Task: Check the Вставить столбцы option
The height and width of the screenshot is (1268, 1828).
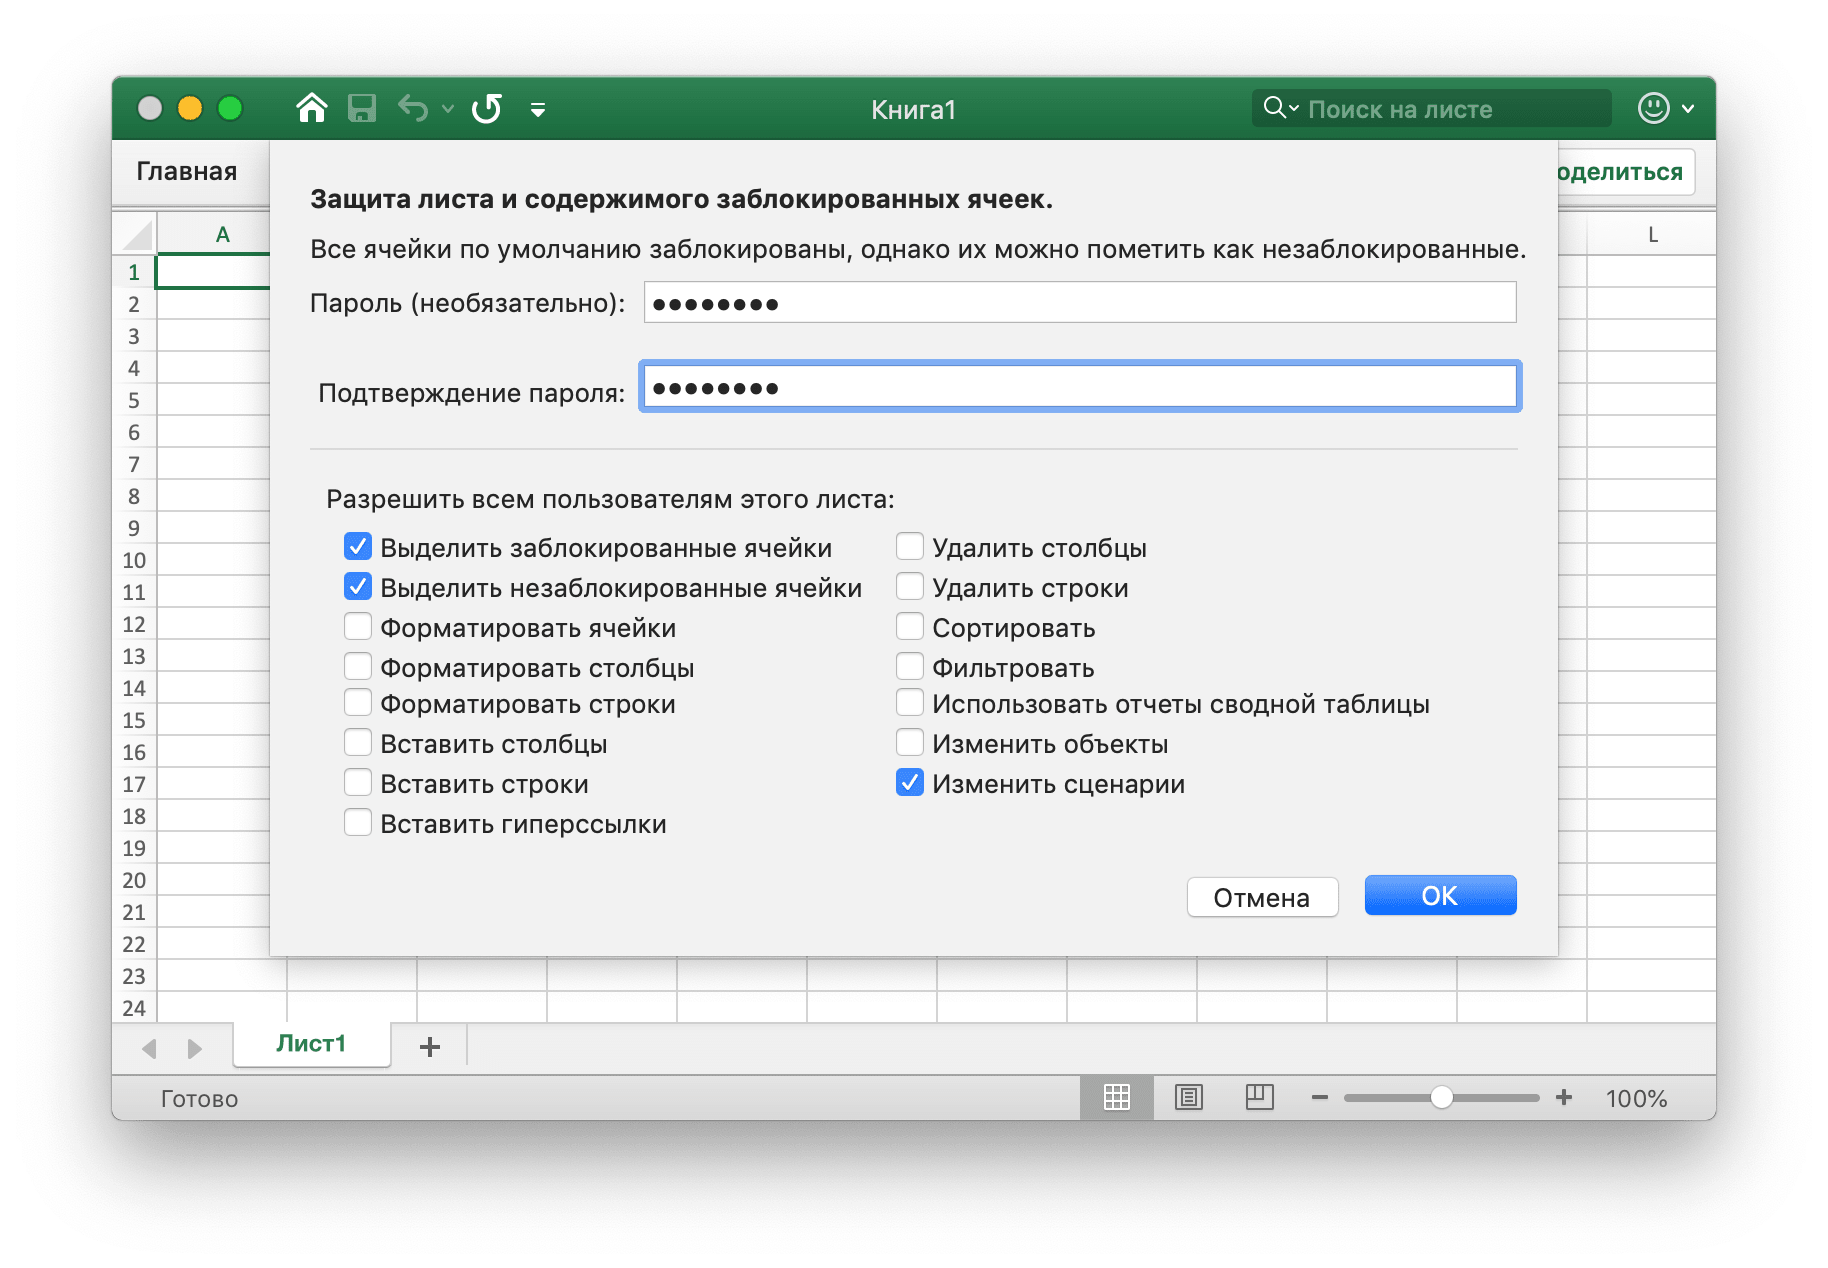Action: 358,742
